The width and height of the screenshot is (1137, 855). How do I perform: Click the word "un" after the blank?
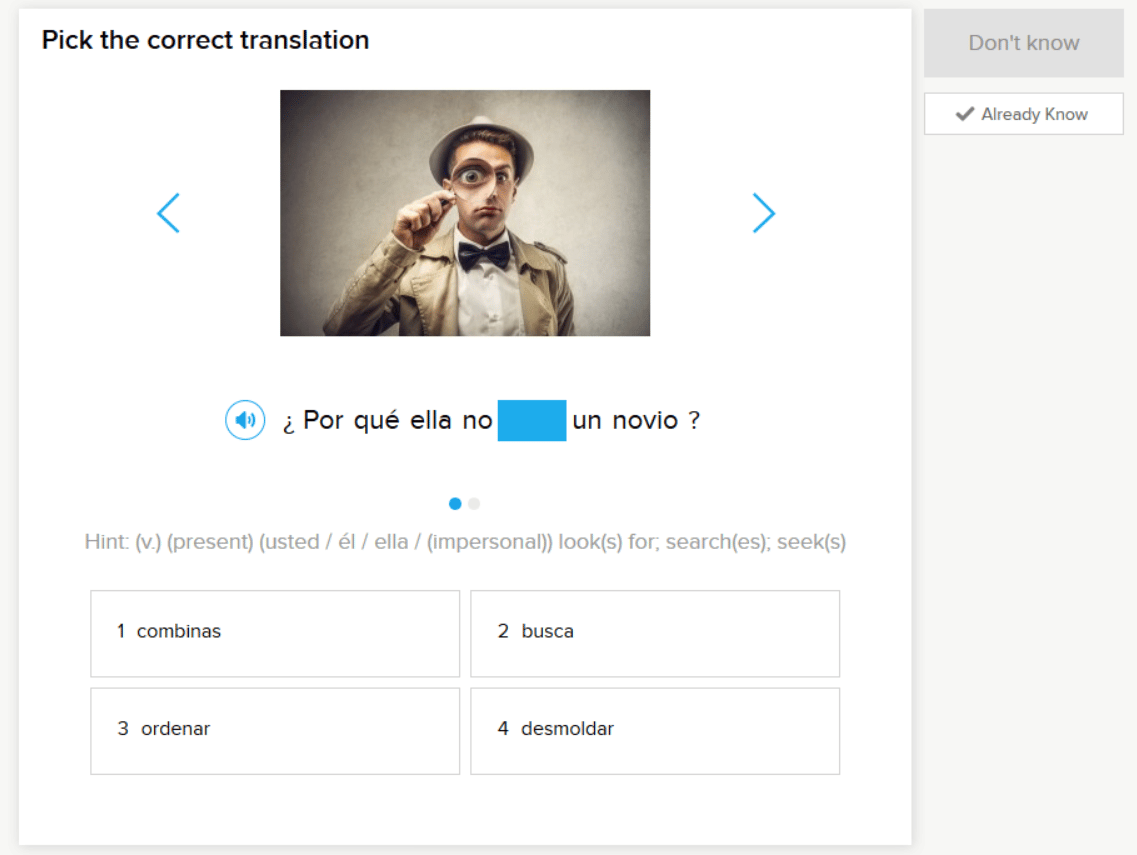(x=587, y=421)
